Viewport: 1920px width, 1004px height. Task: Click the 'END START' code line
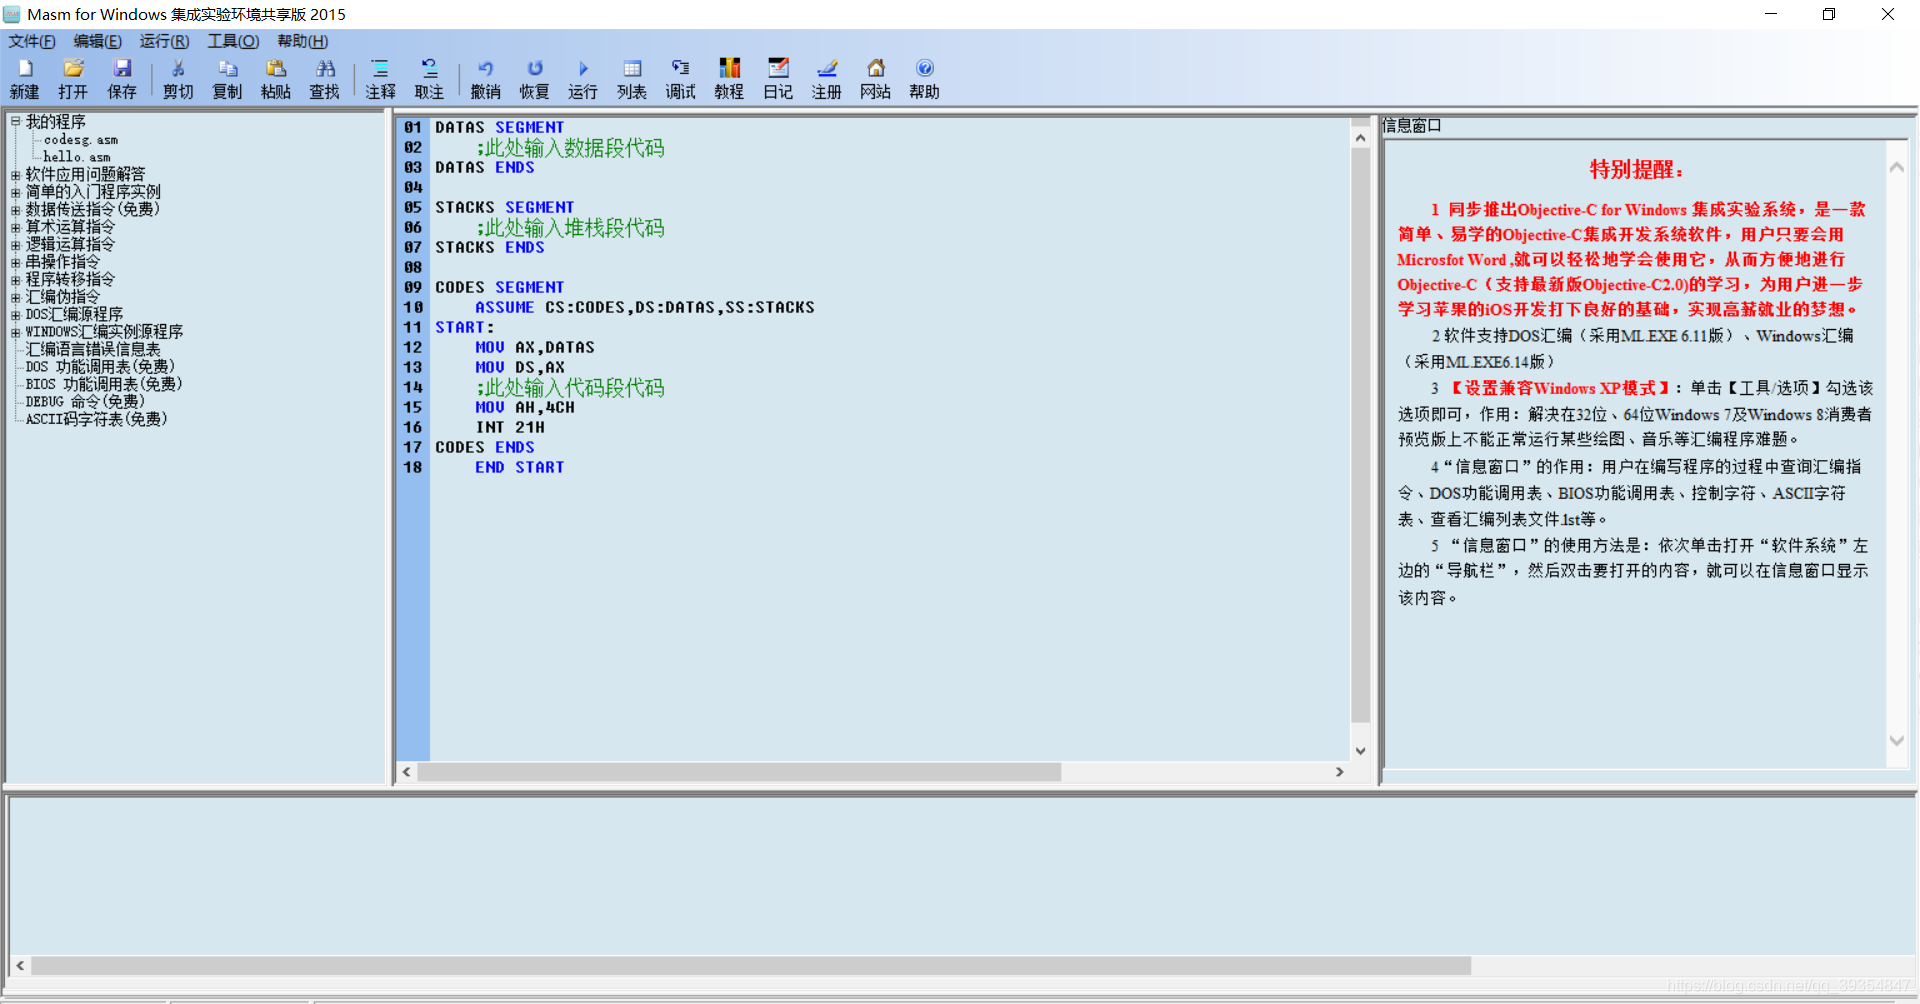(x=520, y=467)
